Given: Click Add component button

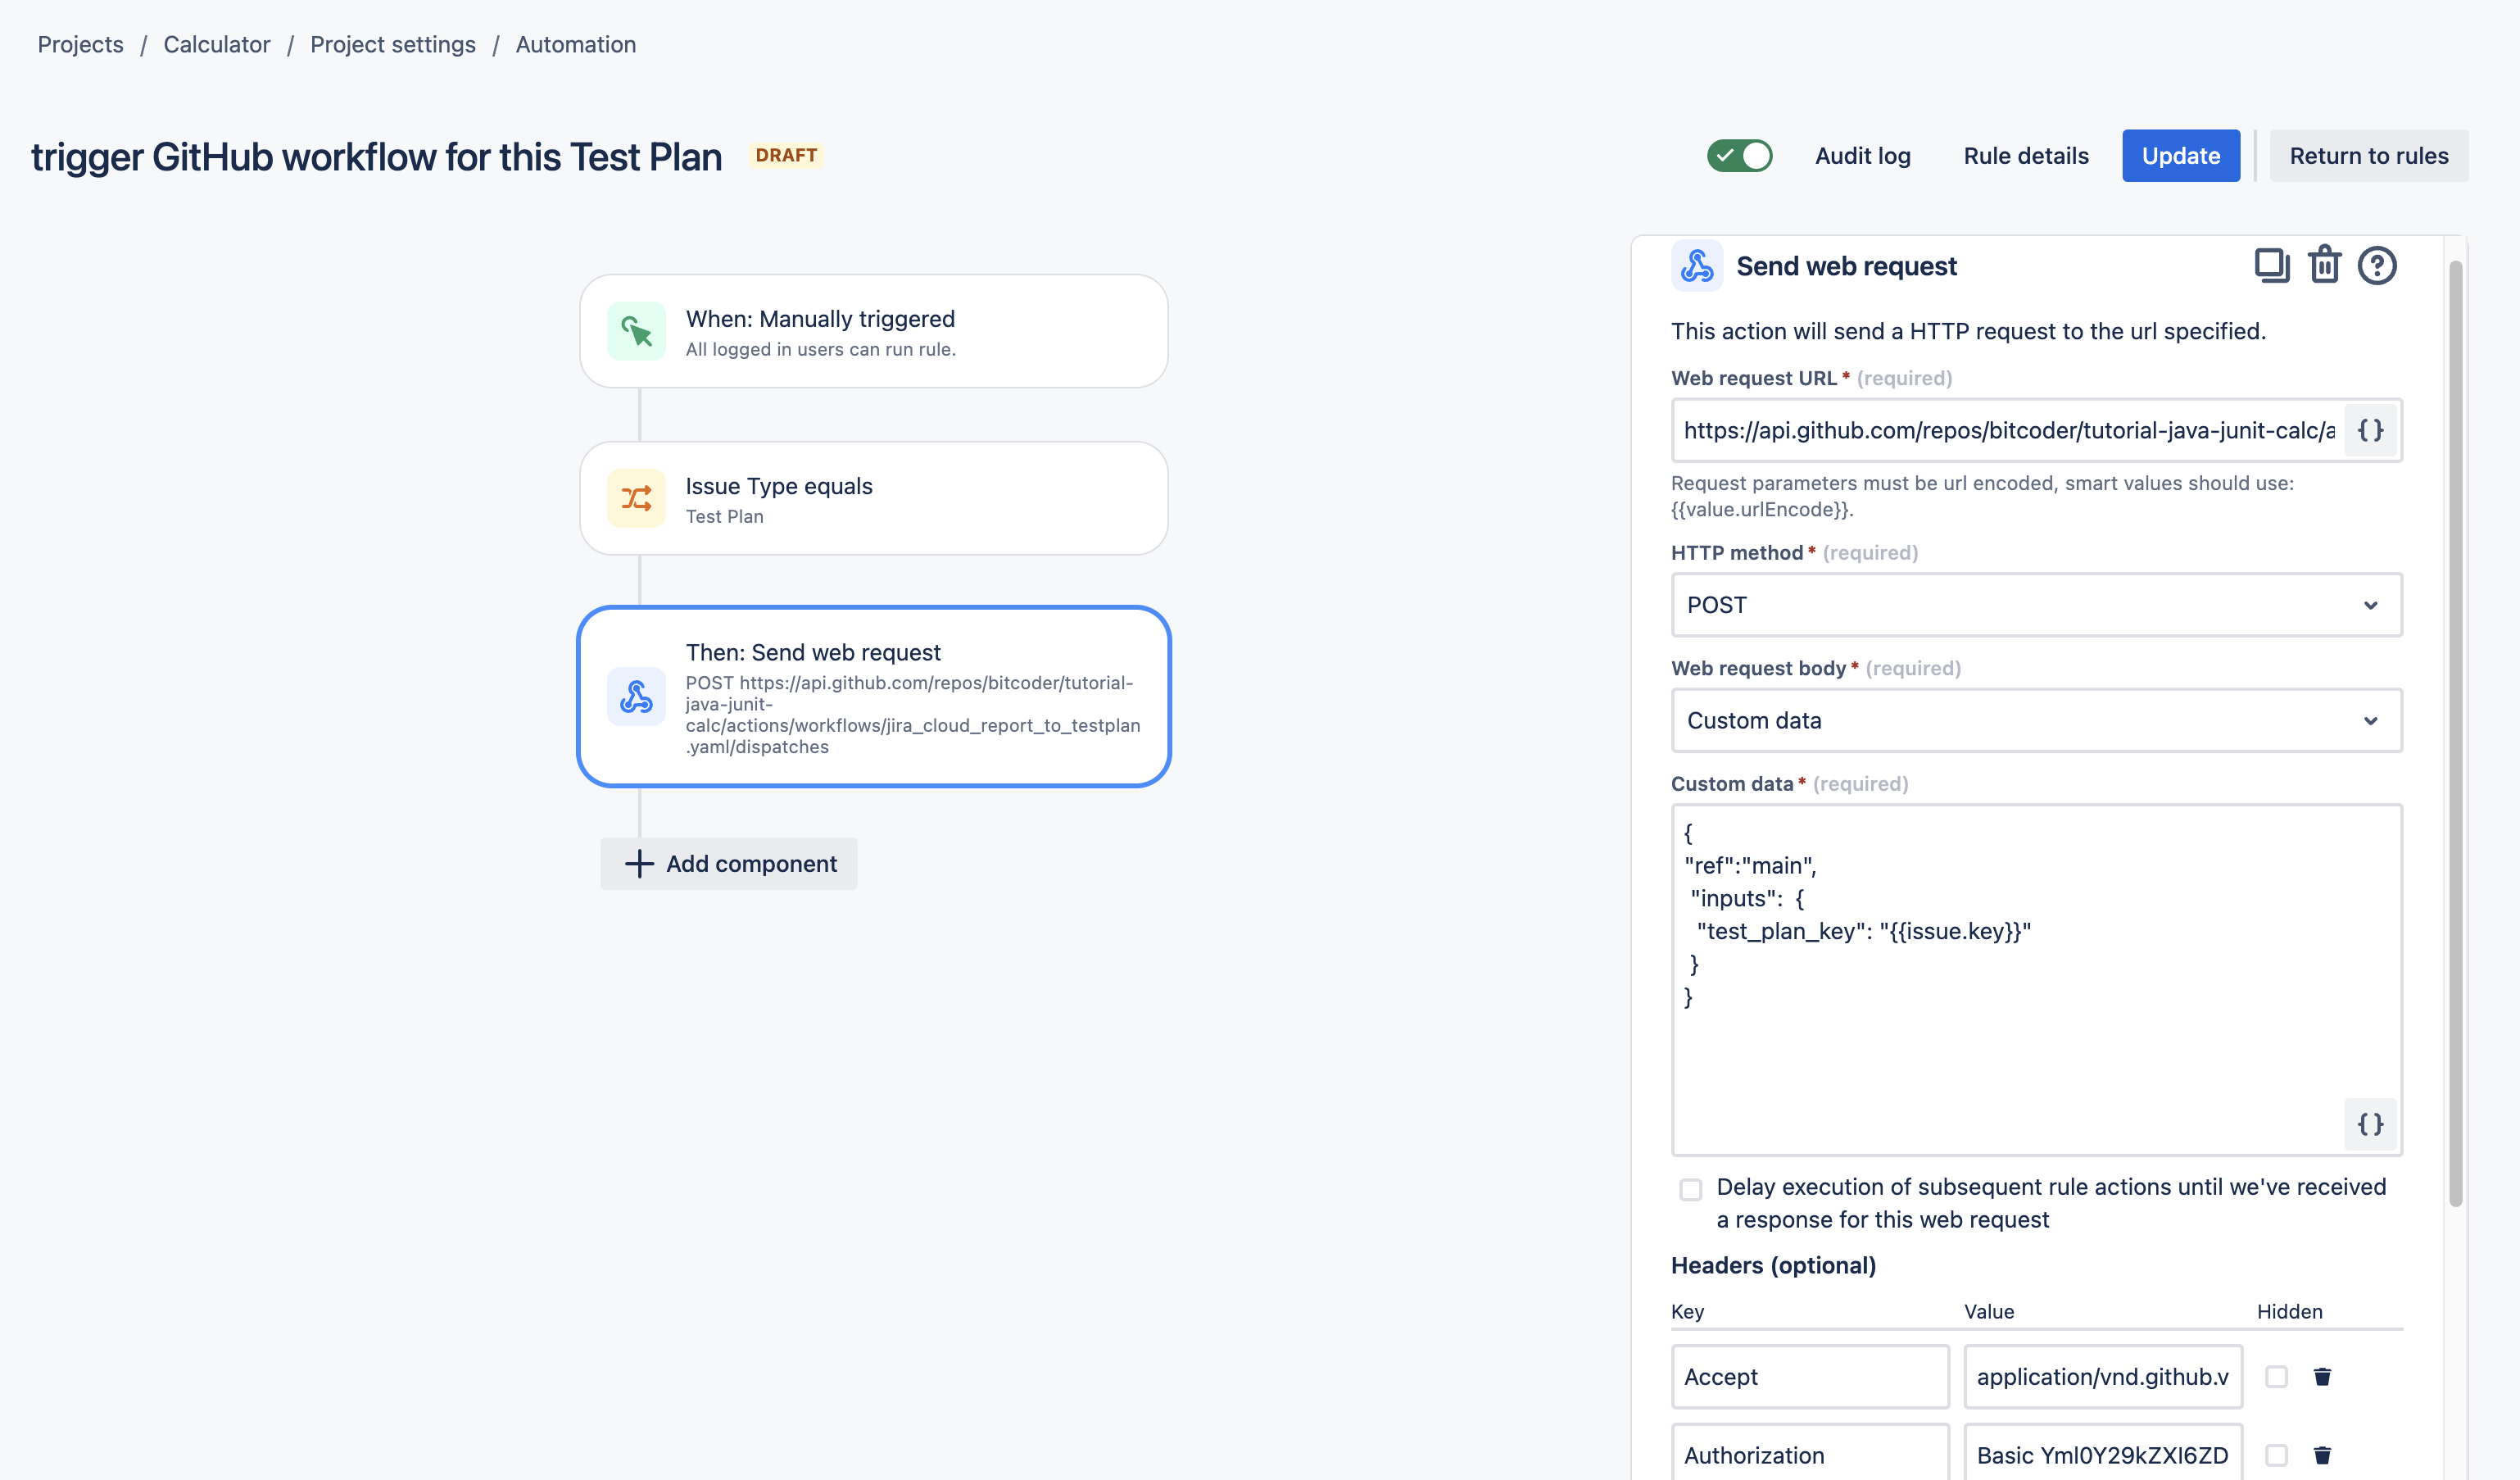Looking at the screenshot, I should [729, 864].
